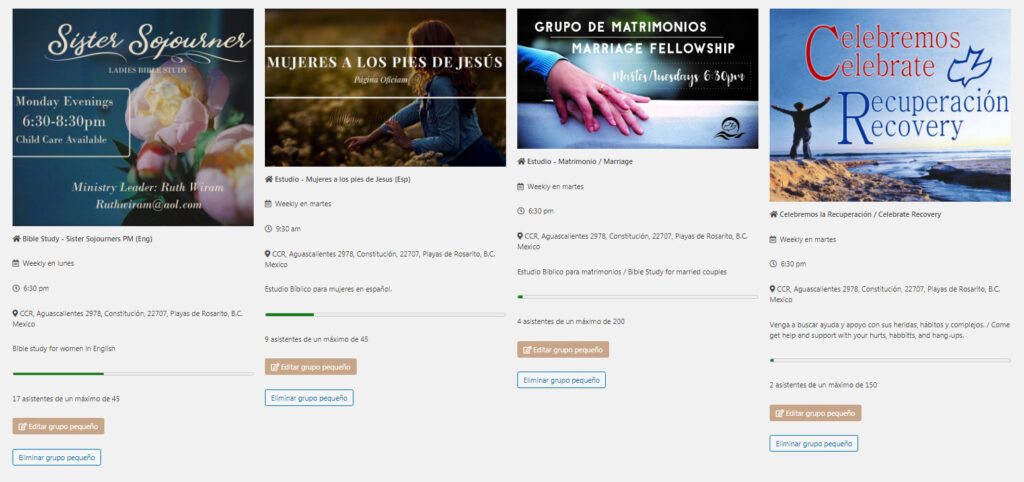This screenshot has height=482, width=1024.
Task: Click Editar grupo pequeño under Mujeres group
Action: (x=311, y=367)
